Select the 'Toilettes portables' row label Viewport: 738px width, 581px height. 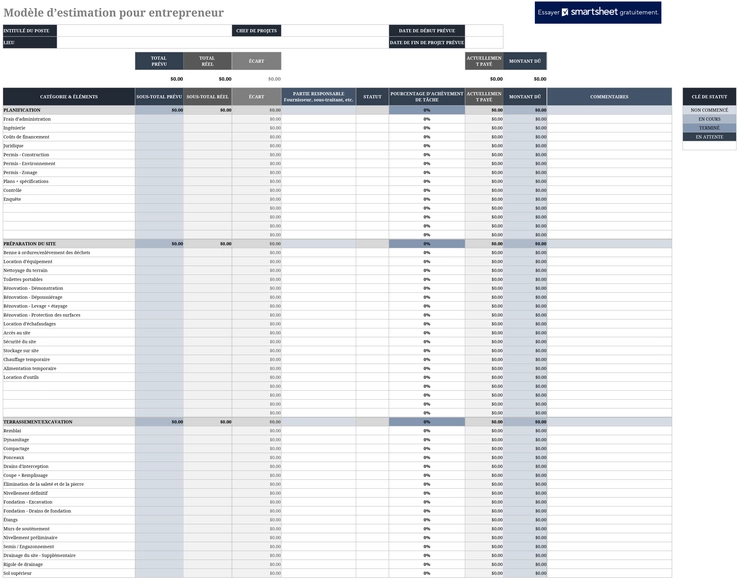pos(23,280)
